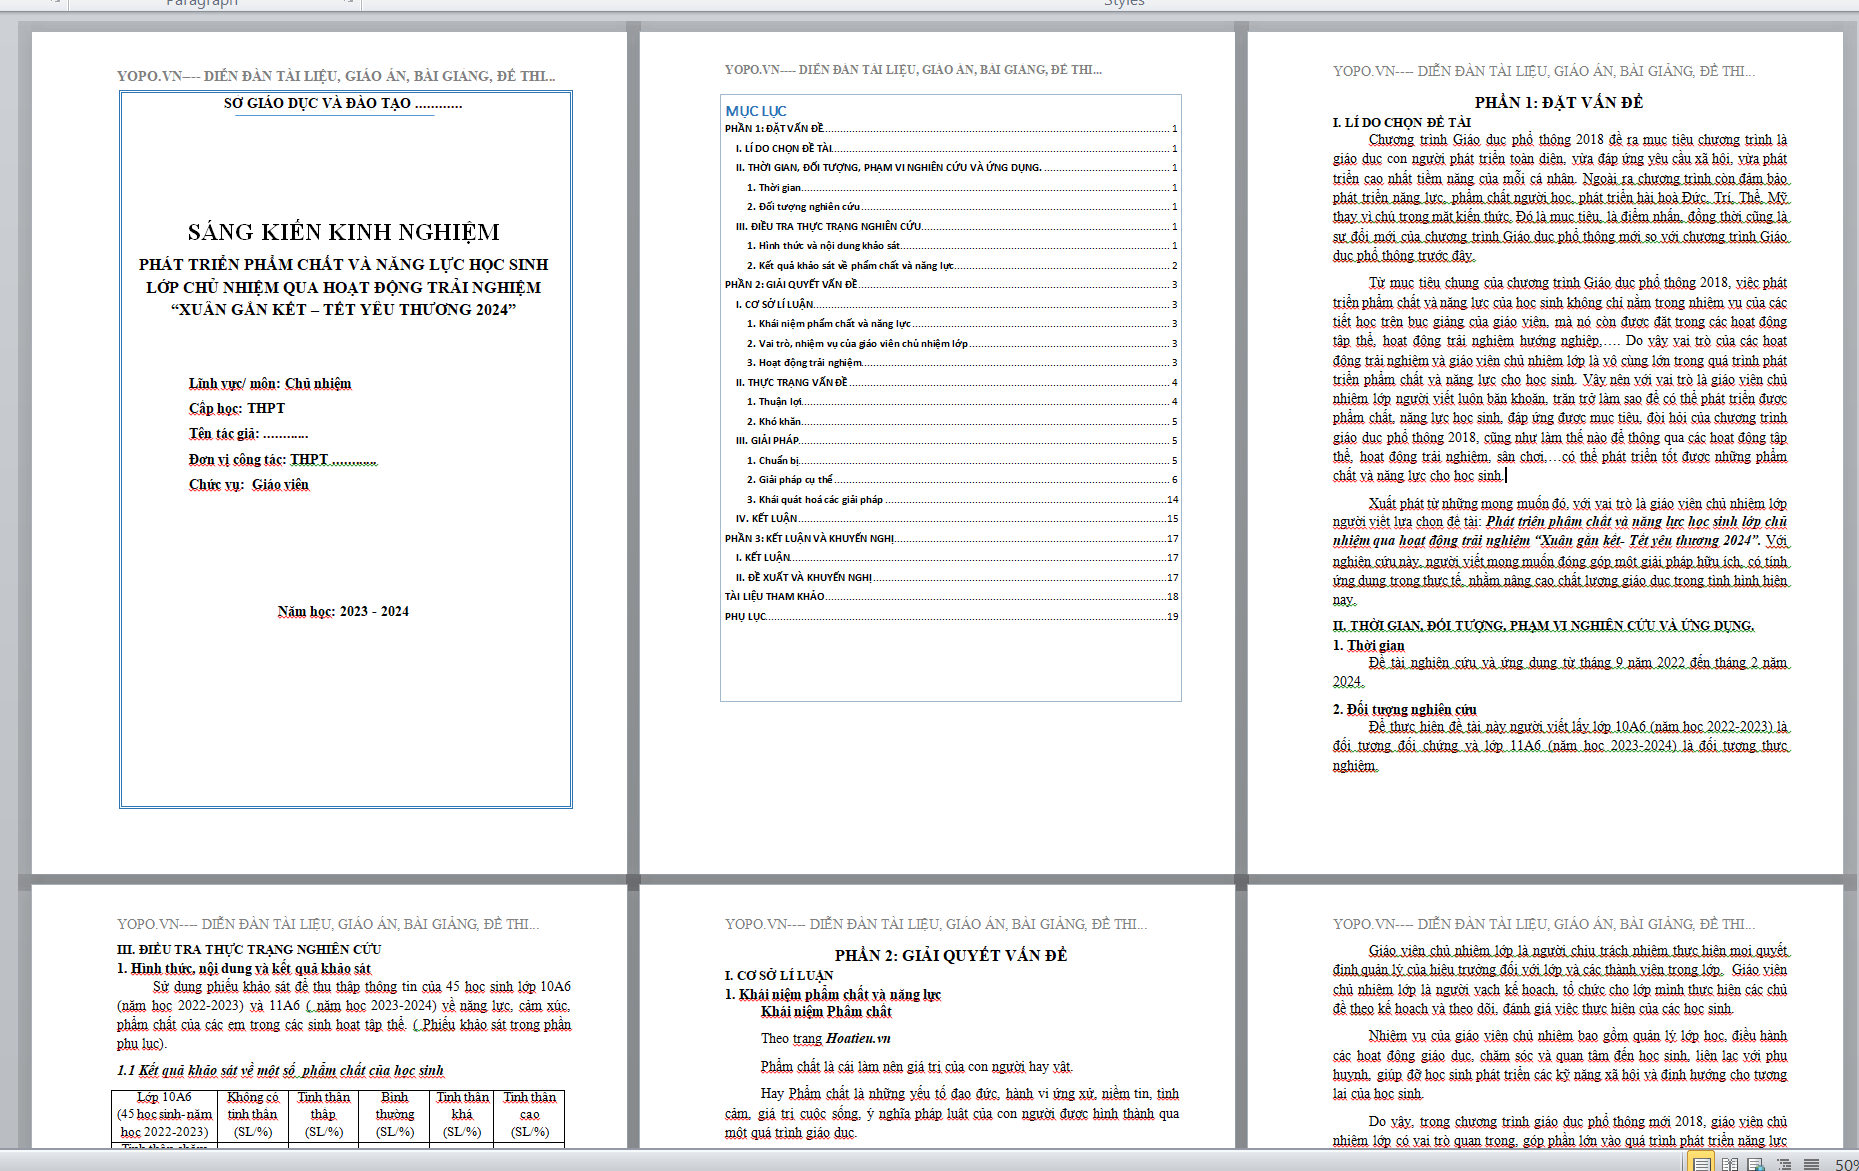Open TOC entry '2. Đối tượng nghiên cứu'

pos(962,206)
